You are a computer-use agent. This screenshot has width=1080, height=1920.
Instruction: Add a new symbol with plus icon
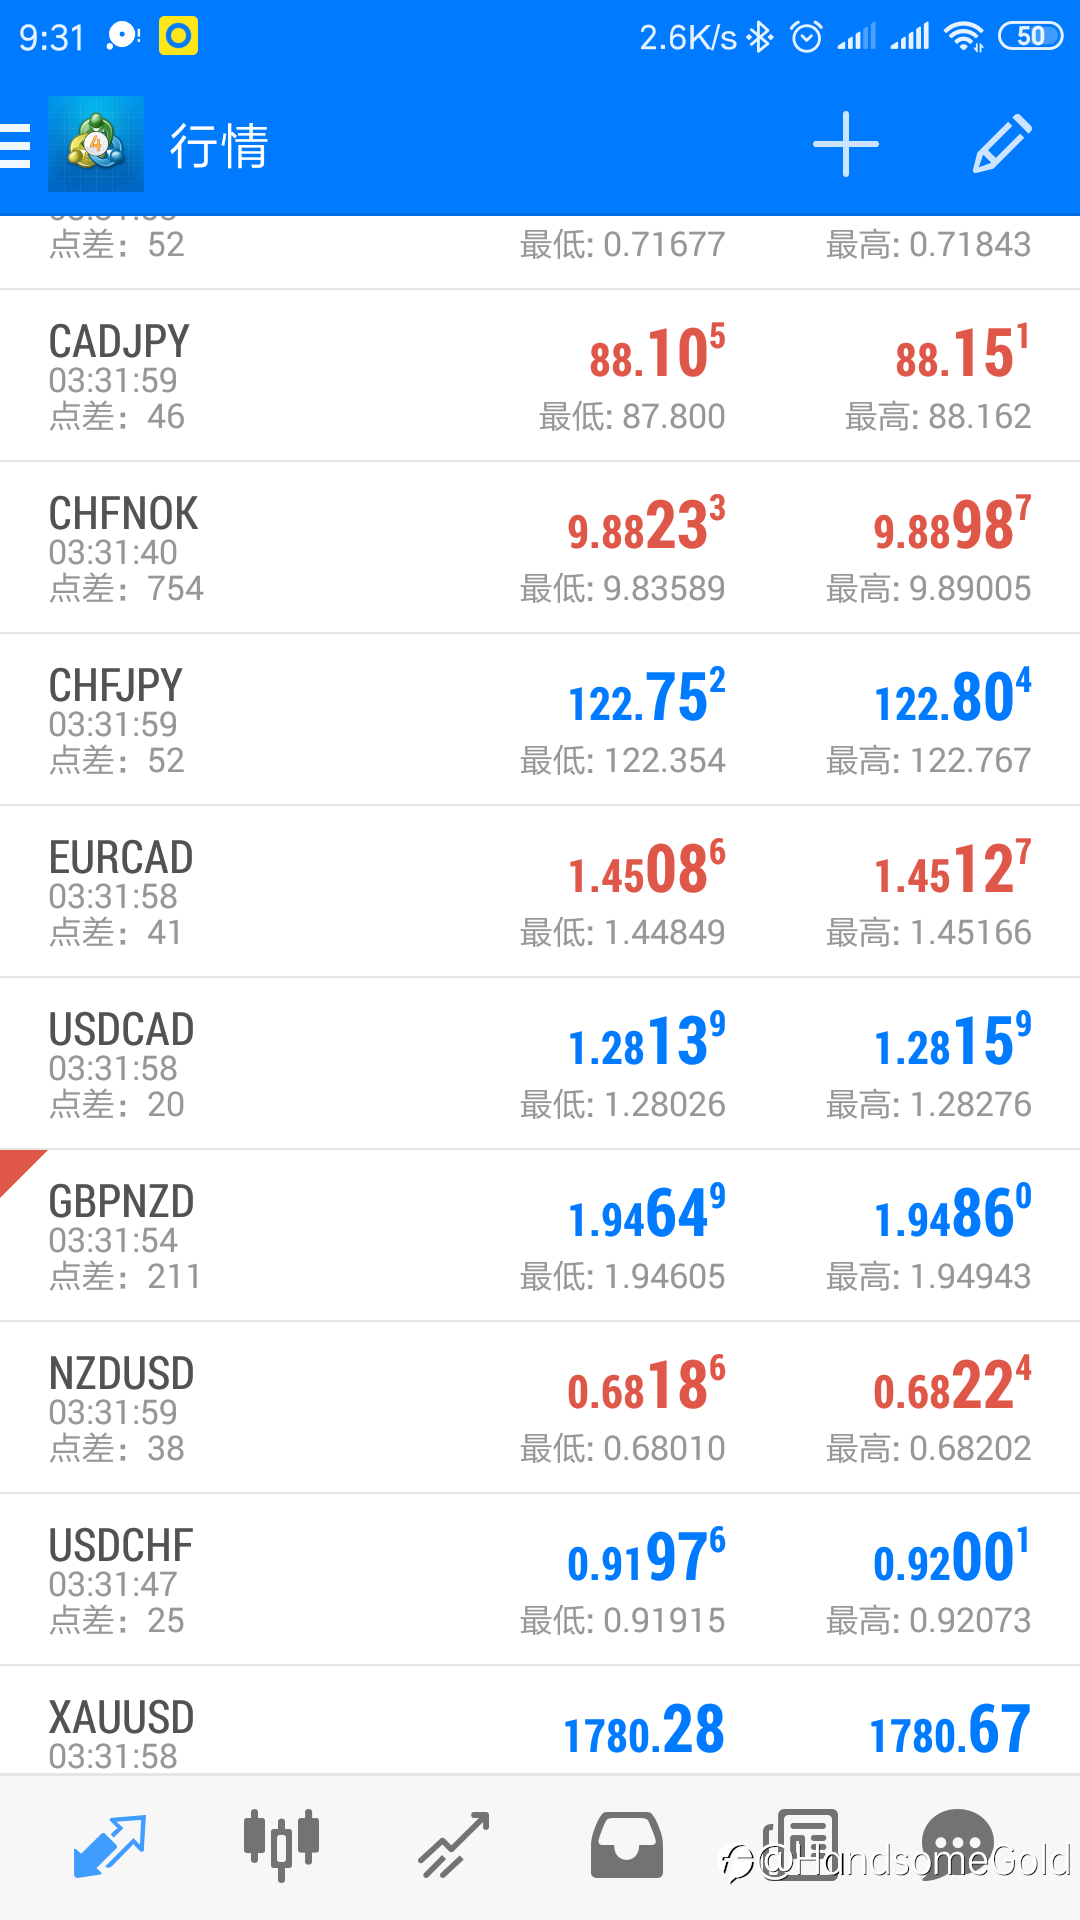[846, 144]
